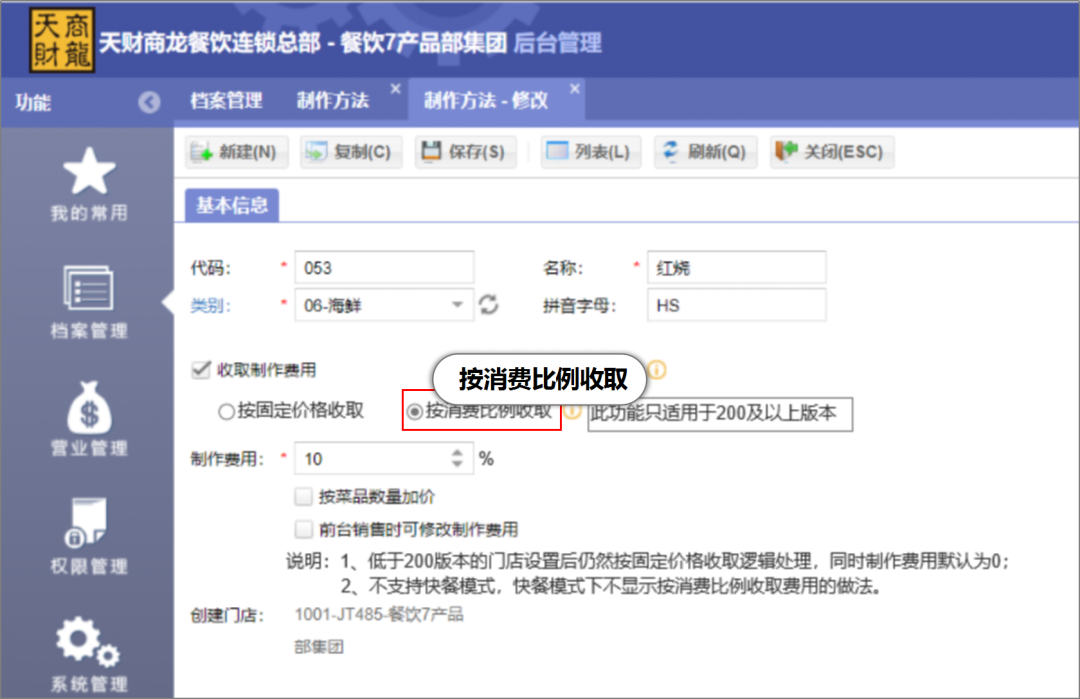
Task: Enable 前台销售时可修改制作费用 checkbox
Action: [303, 529]
